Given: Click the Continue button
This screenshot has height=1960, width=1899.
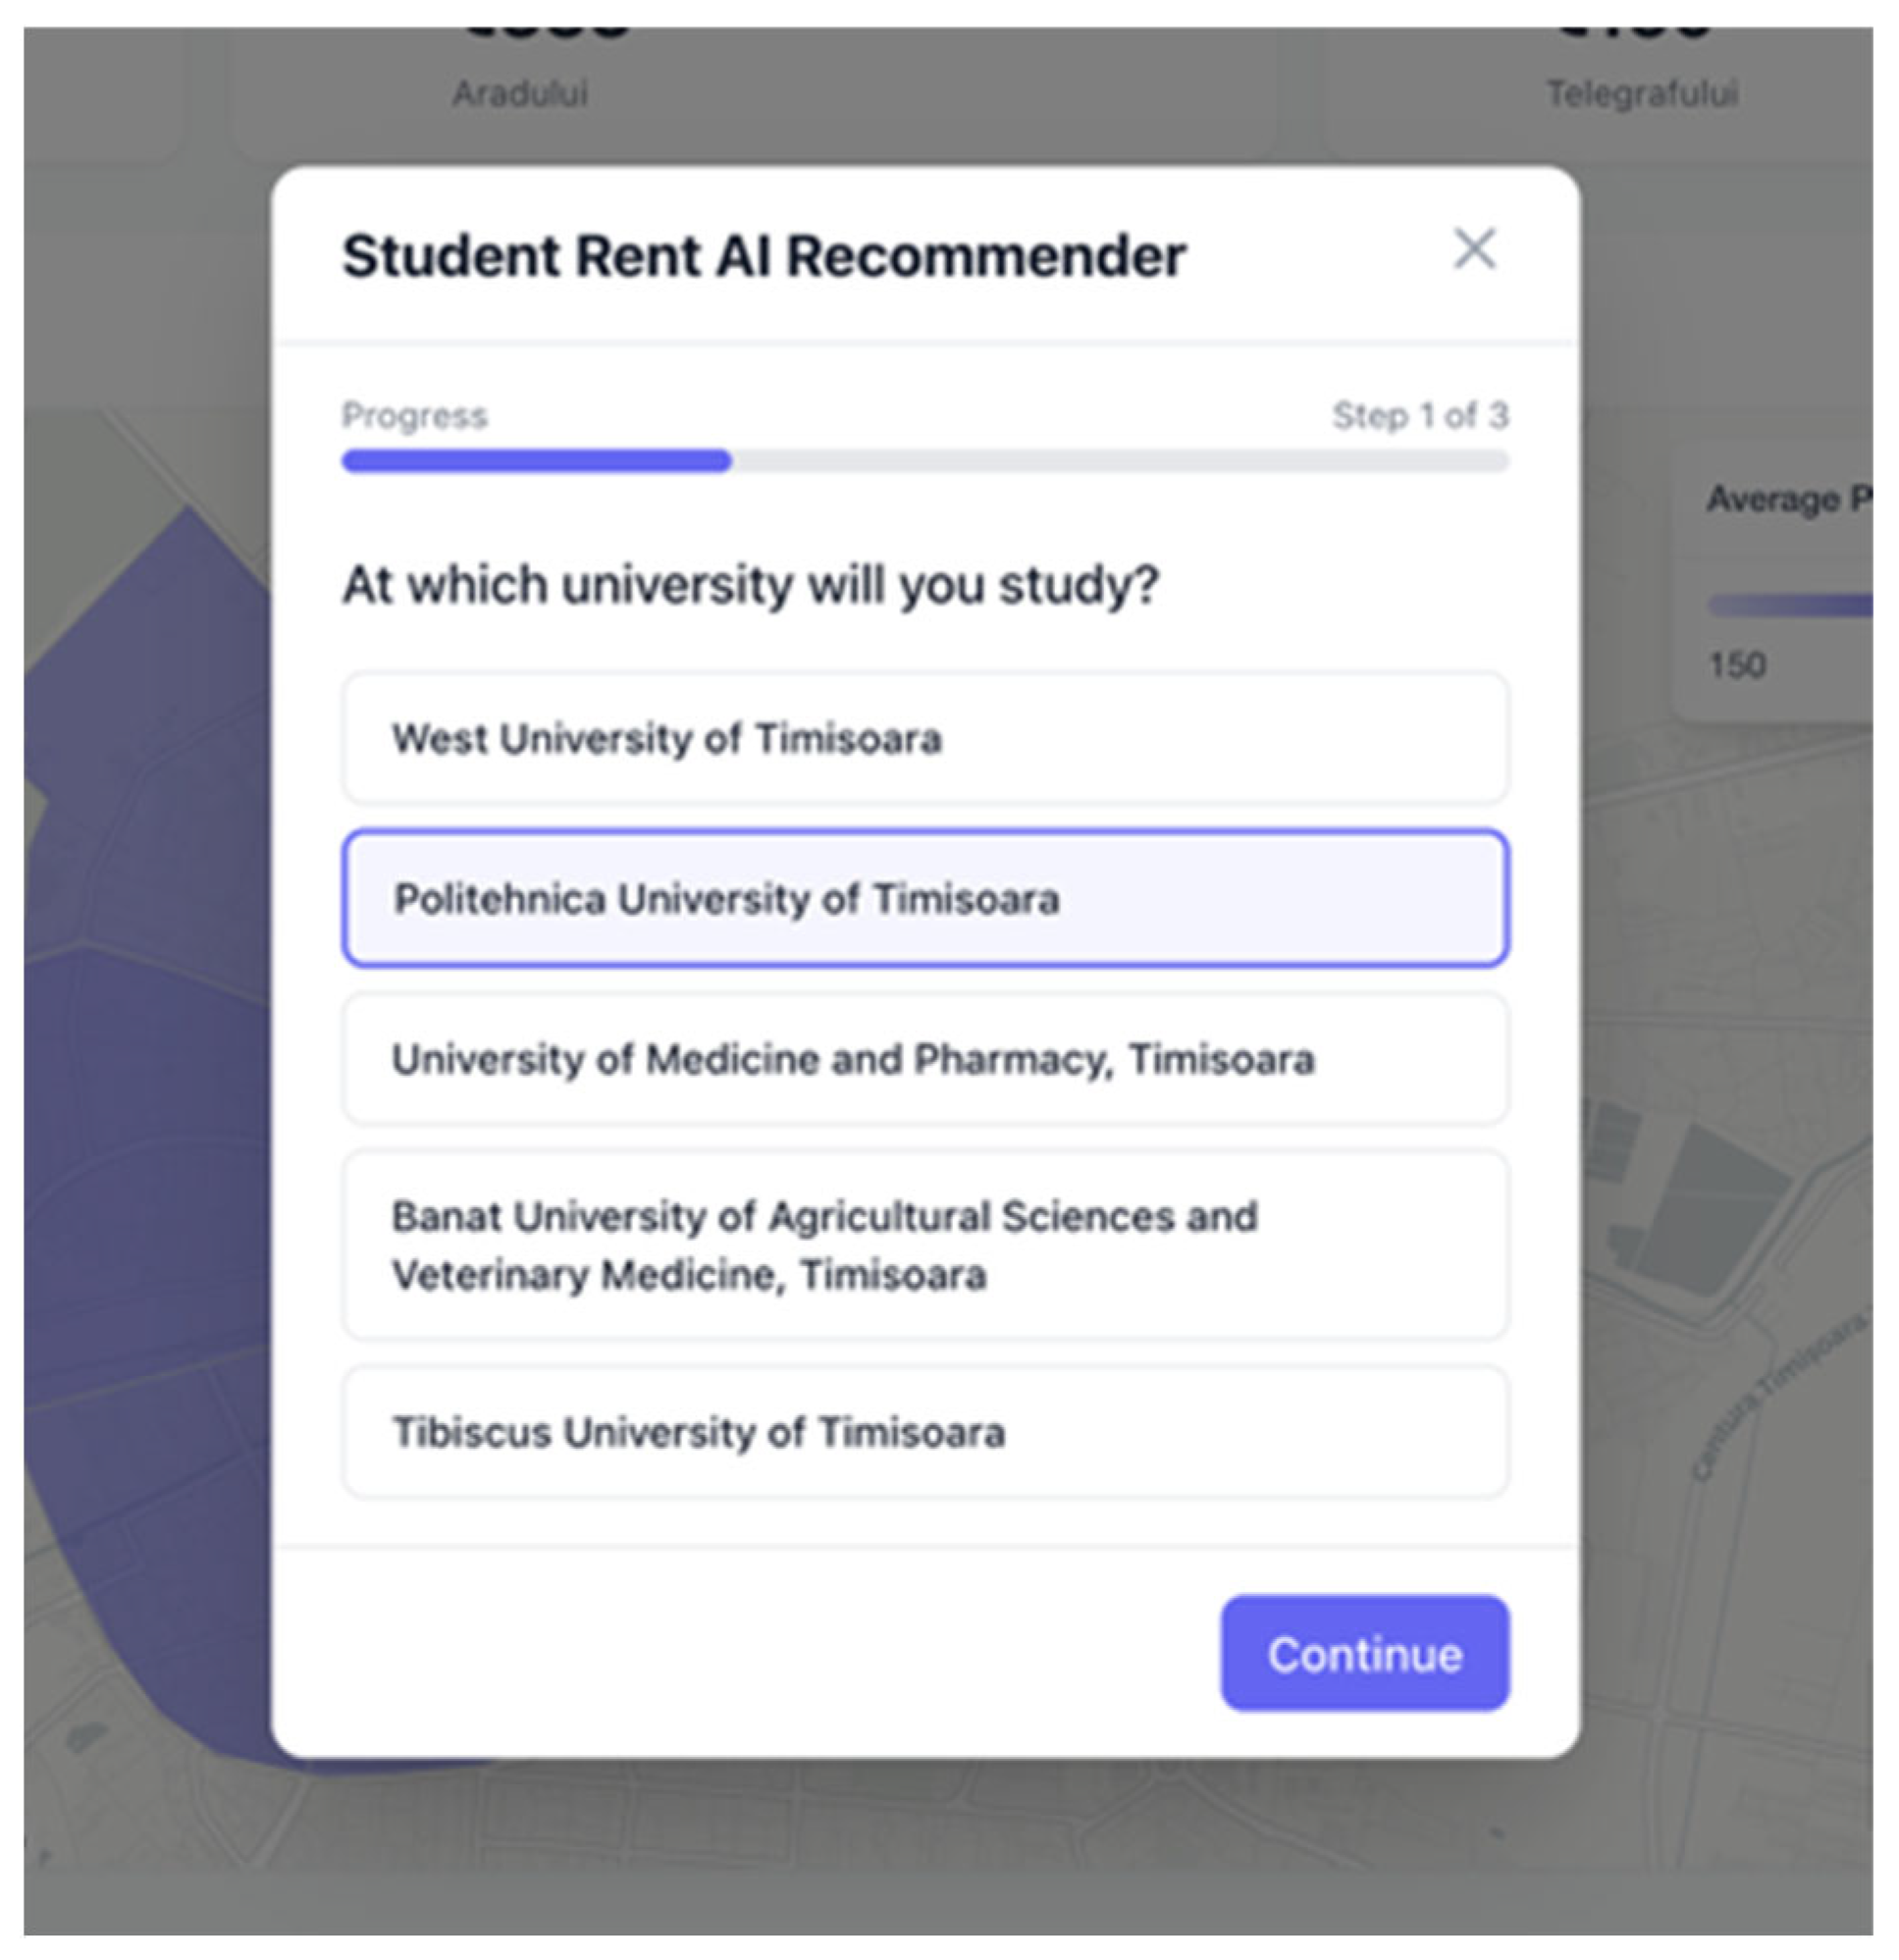Looking at the screenshot, I should click(x=1365, y=1653).
